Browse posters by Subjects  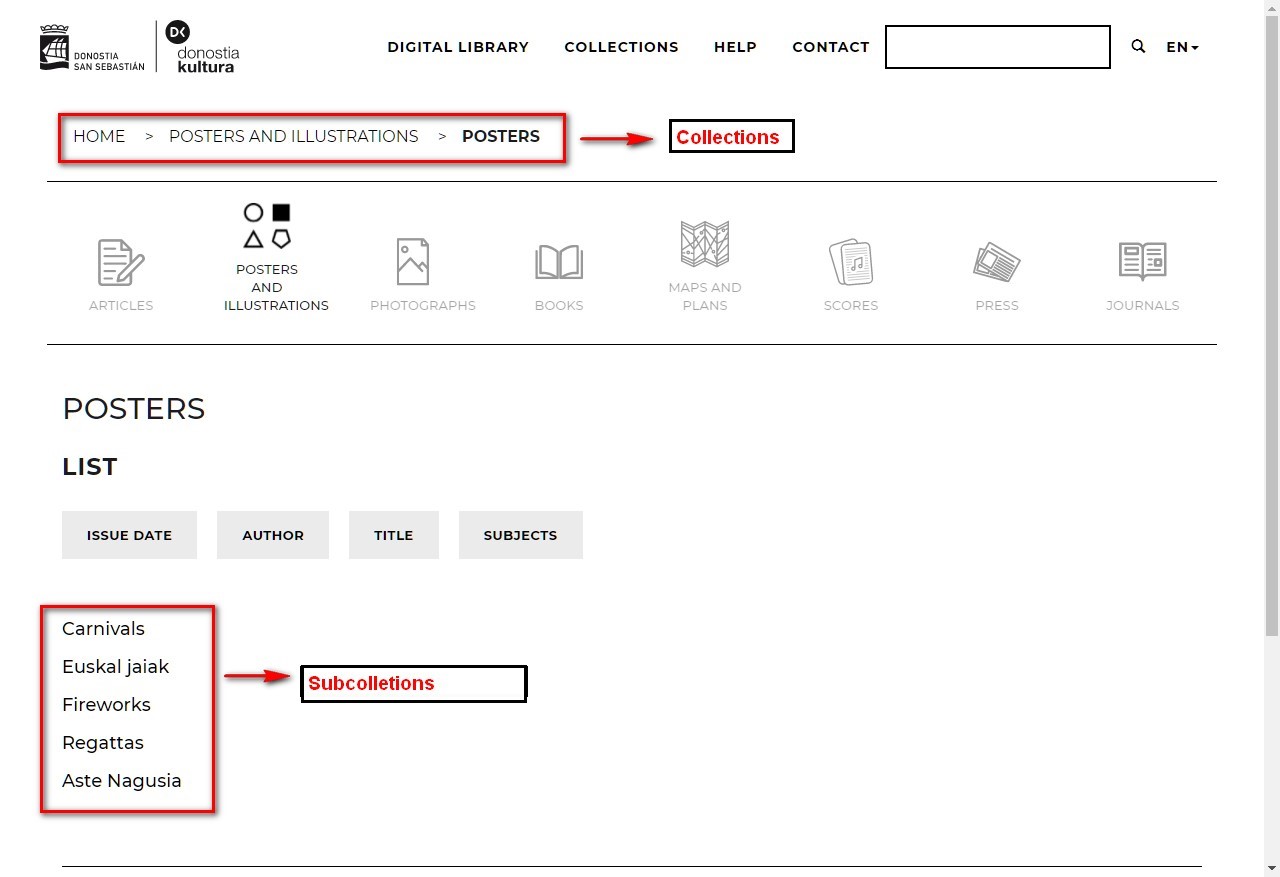click(x=520, y=535)
